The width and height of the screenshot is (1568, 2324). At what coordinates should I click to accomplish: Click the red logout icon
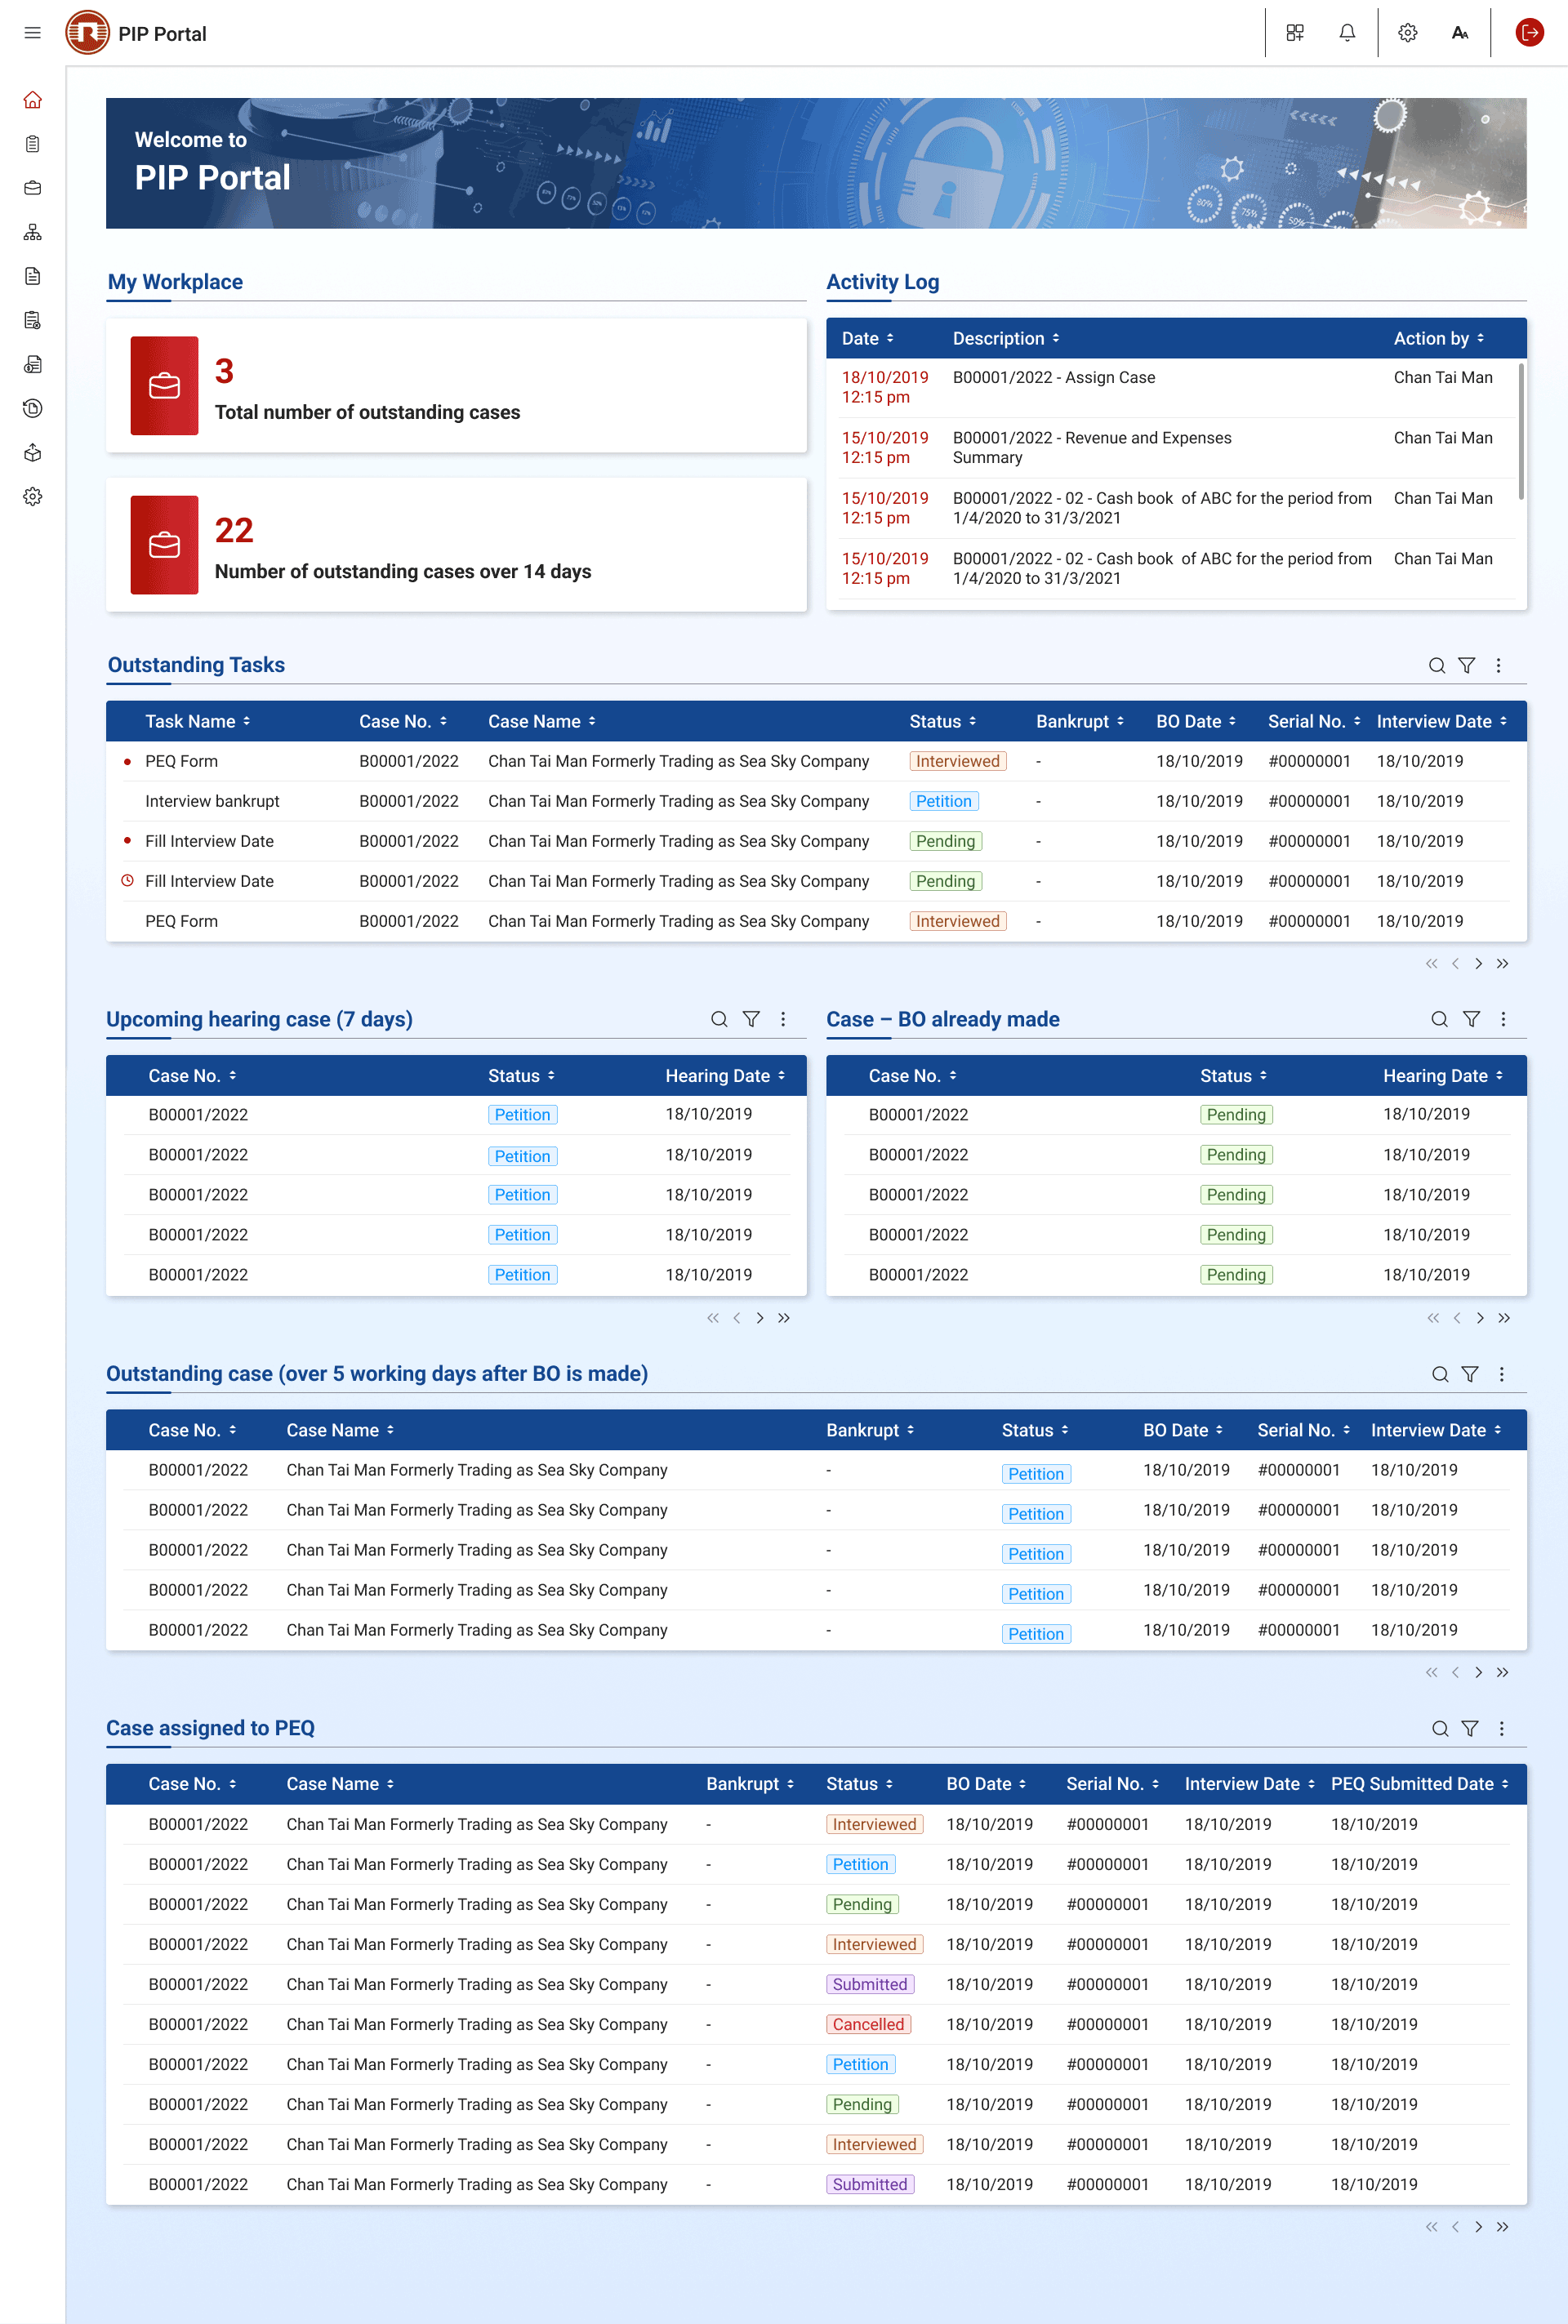point(1528,33)
